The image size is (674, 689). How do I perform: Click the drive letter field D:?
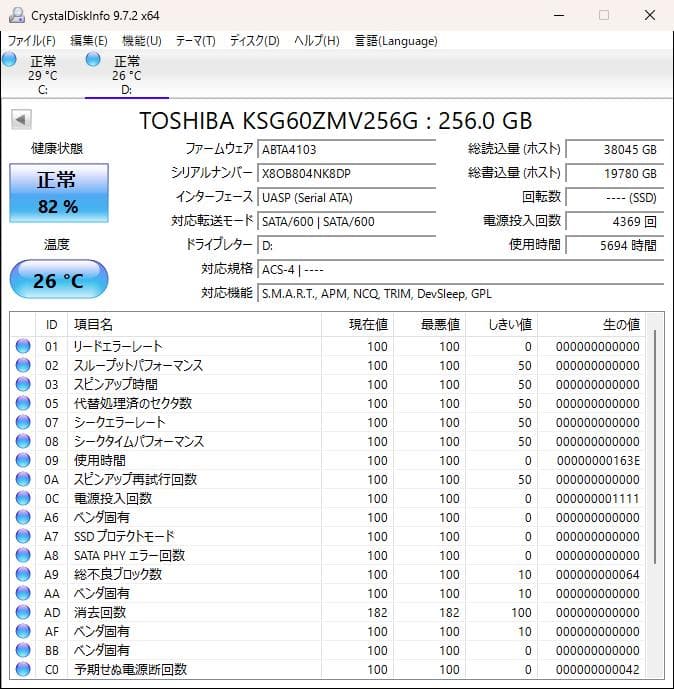(x=346, y=246)
